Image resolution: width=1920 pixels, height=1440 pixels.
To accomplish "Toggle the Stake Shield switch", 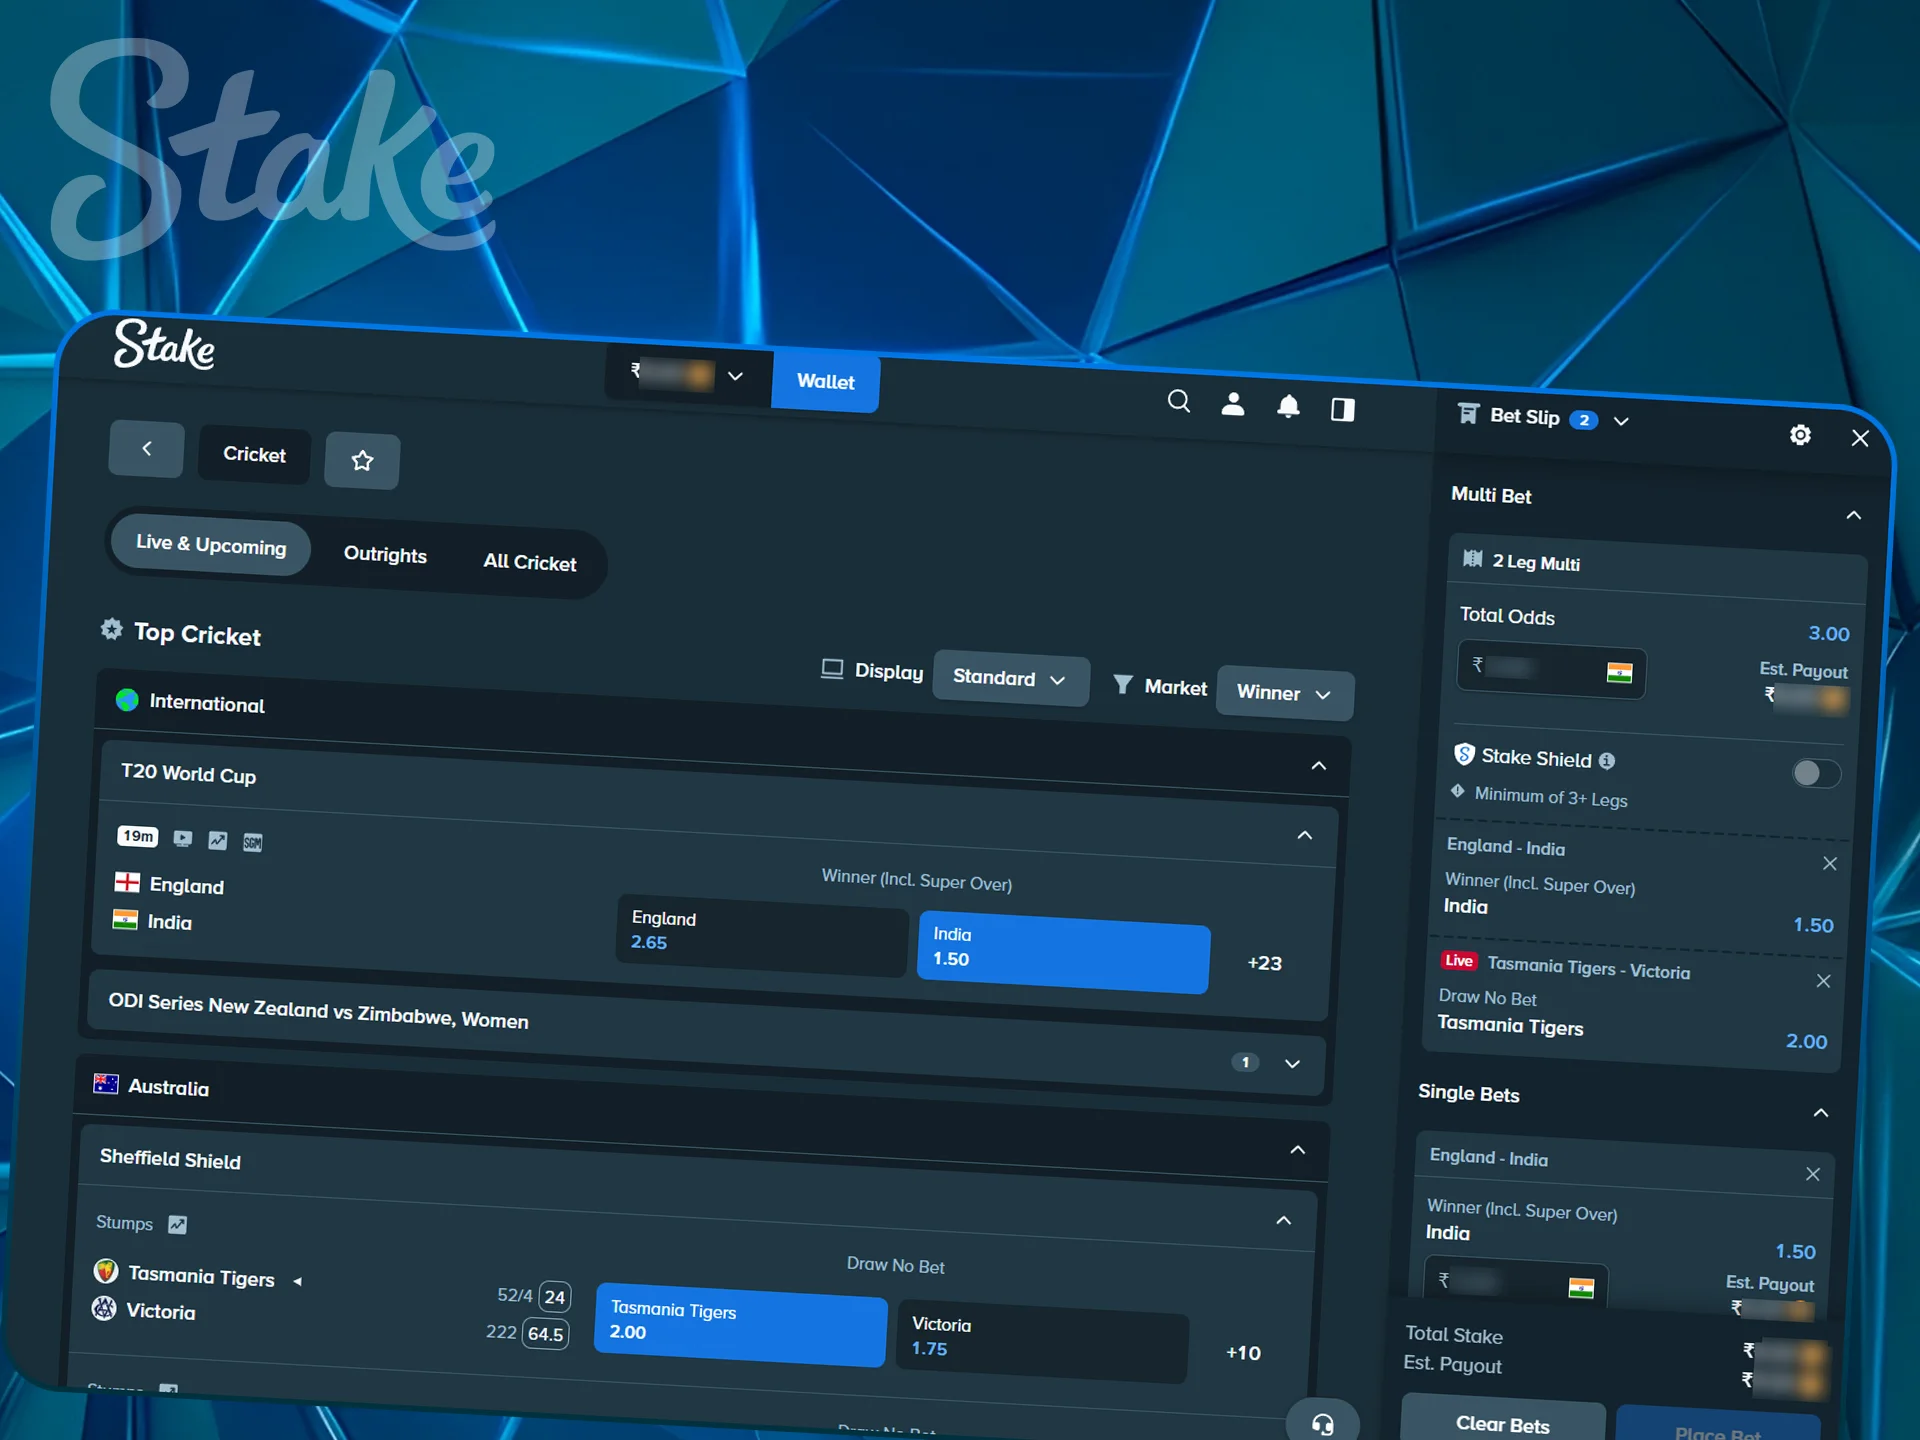I will (x=1816, y=773).
